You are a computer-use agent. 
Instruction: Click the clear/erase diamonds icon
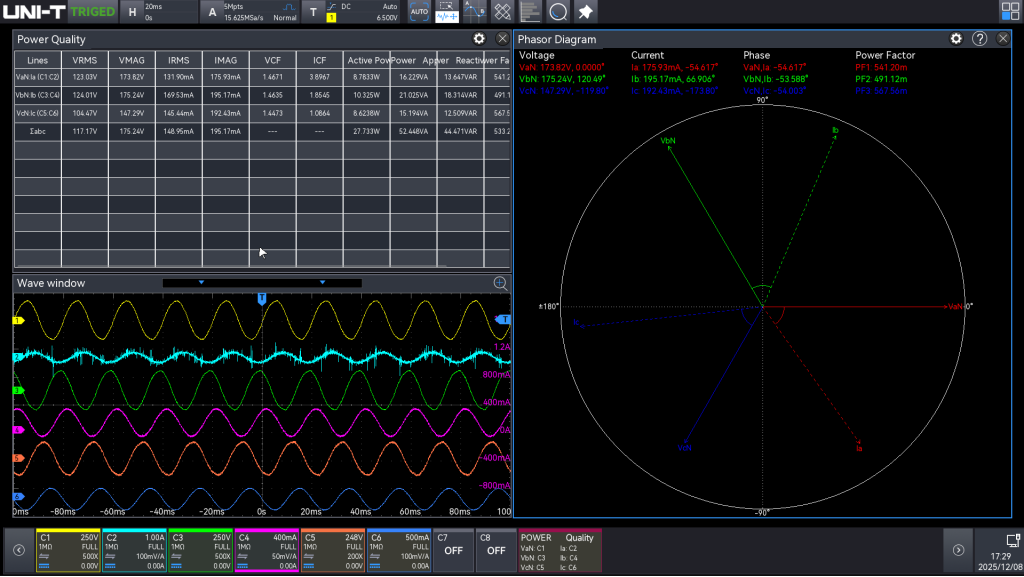[x=502, y=12]
